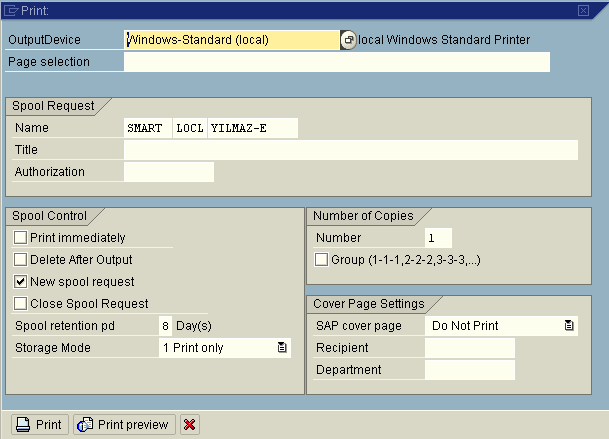The image size is (609, 439).
Task: Enable Print immediately checkbox
Action: (x=20, y=237)
